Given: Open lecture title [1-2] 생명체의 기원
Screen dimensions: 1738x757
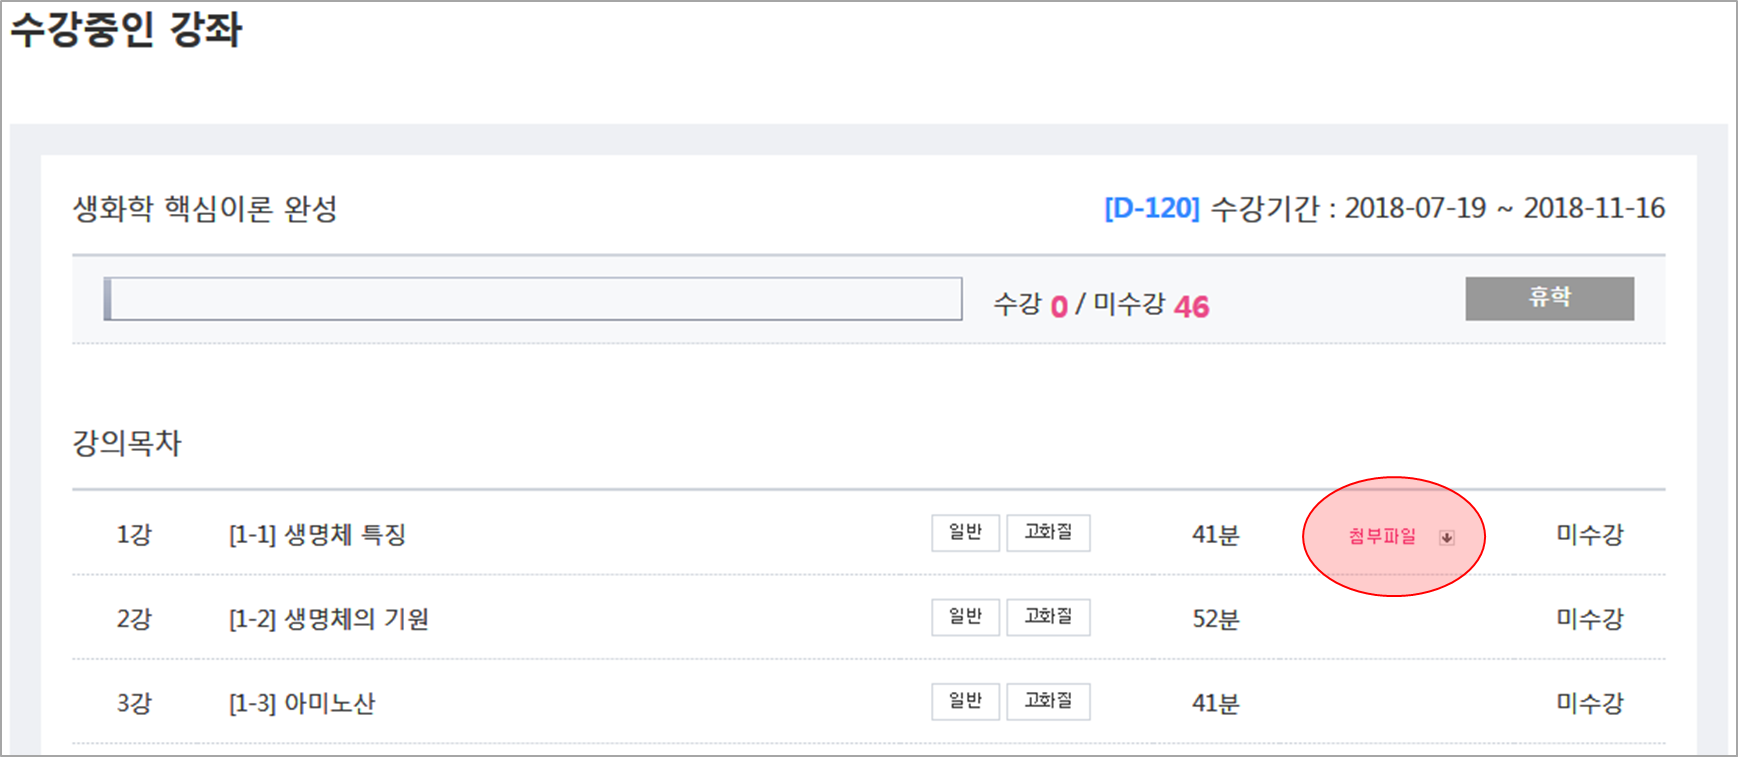Looking at the screenshot, I should 328,619.
